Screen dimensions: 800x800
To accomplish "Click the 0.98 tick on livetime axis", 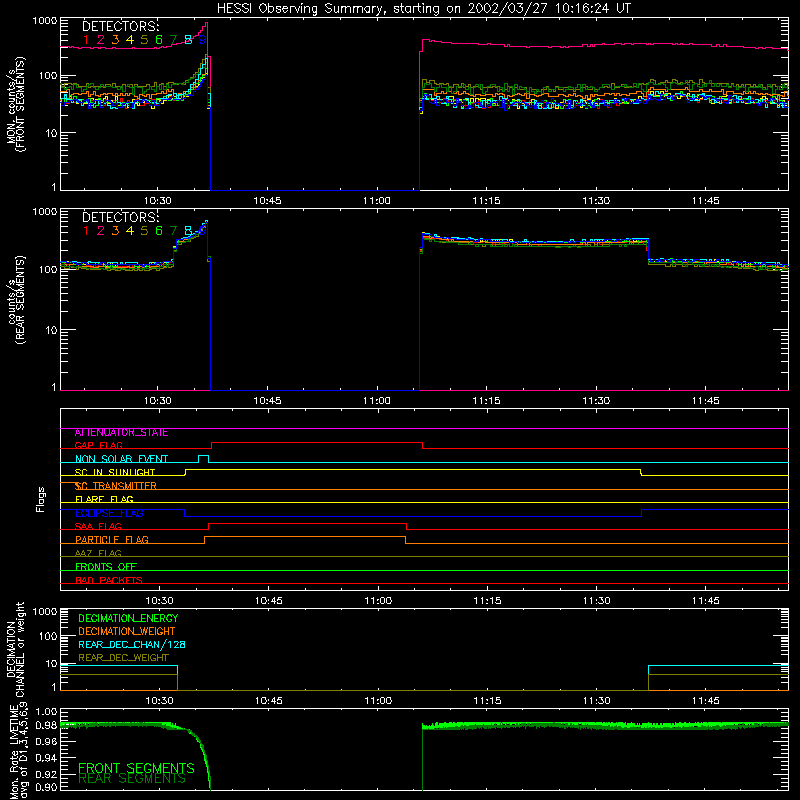I will [46, 726].
